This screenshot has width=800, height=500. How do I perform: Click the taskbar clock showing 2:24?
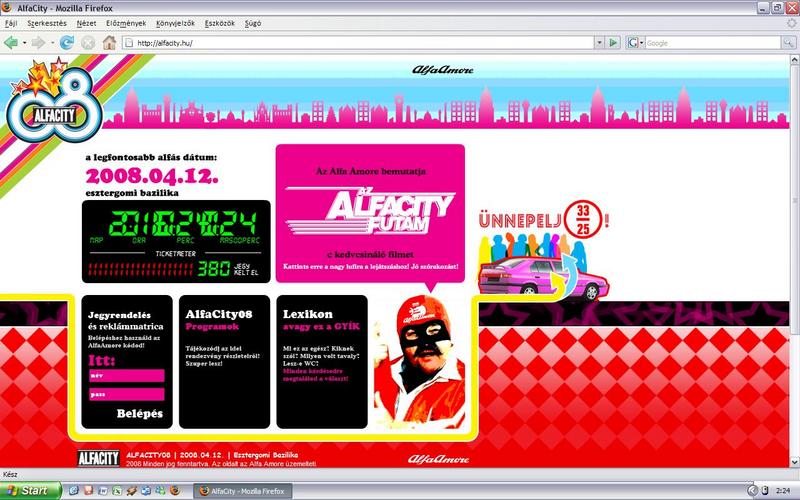(783, 491)
